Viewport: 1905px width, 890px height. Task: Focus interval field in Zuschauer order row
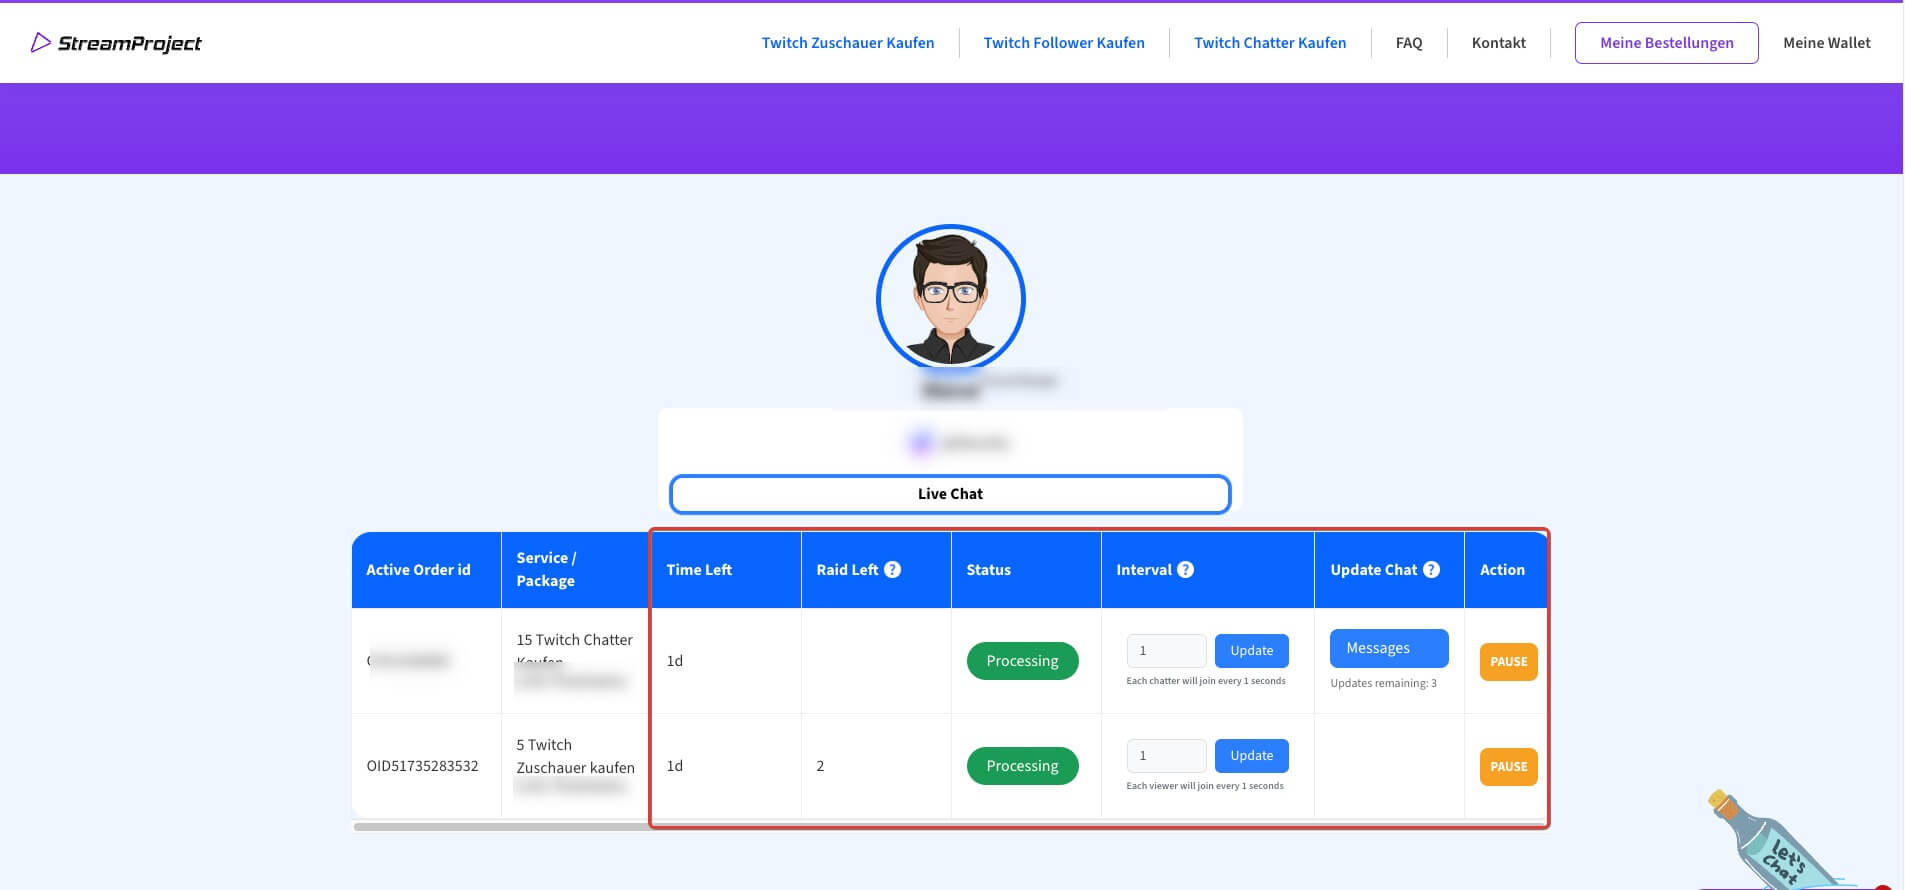(1167, 756)
